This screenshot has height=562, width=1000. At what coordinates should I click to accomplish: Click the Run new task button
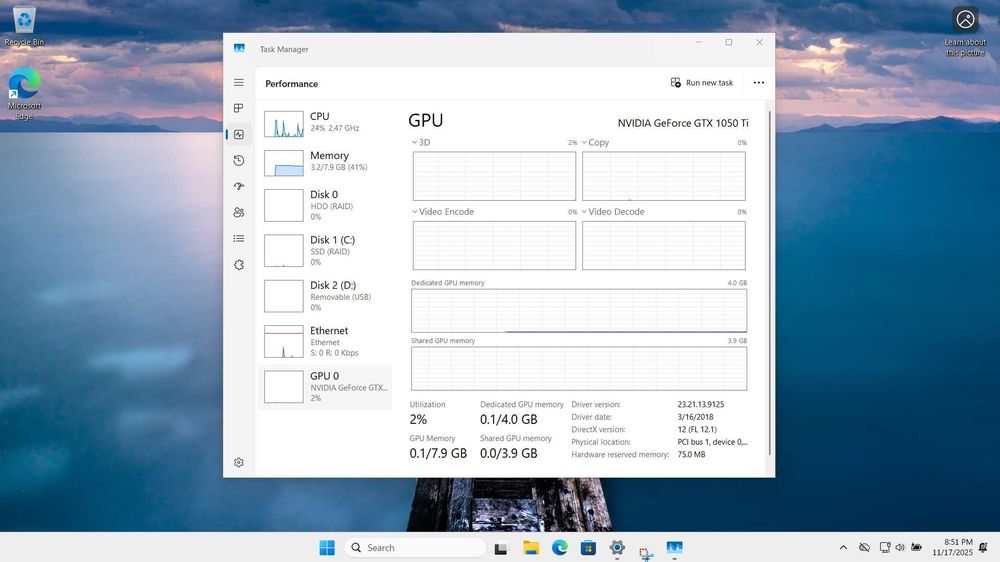click(702, 83)
